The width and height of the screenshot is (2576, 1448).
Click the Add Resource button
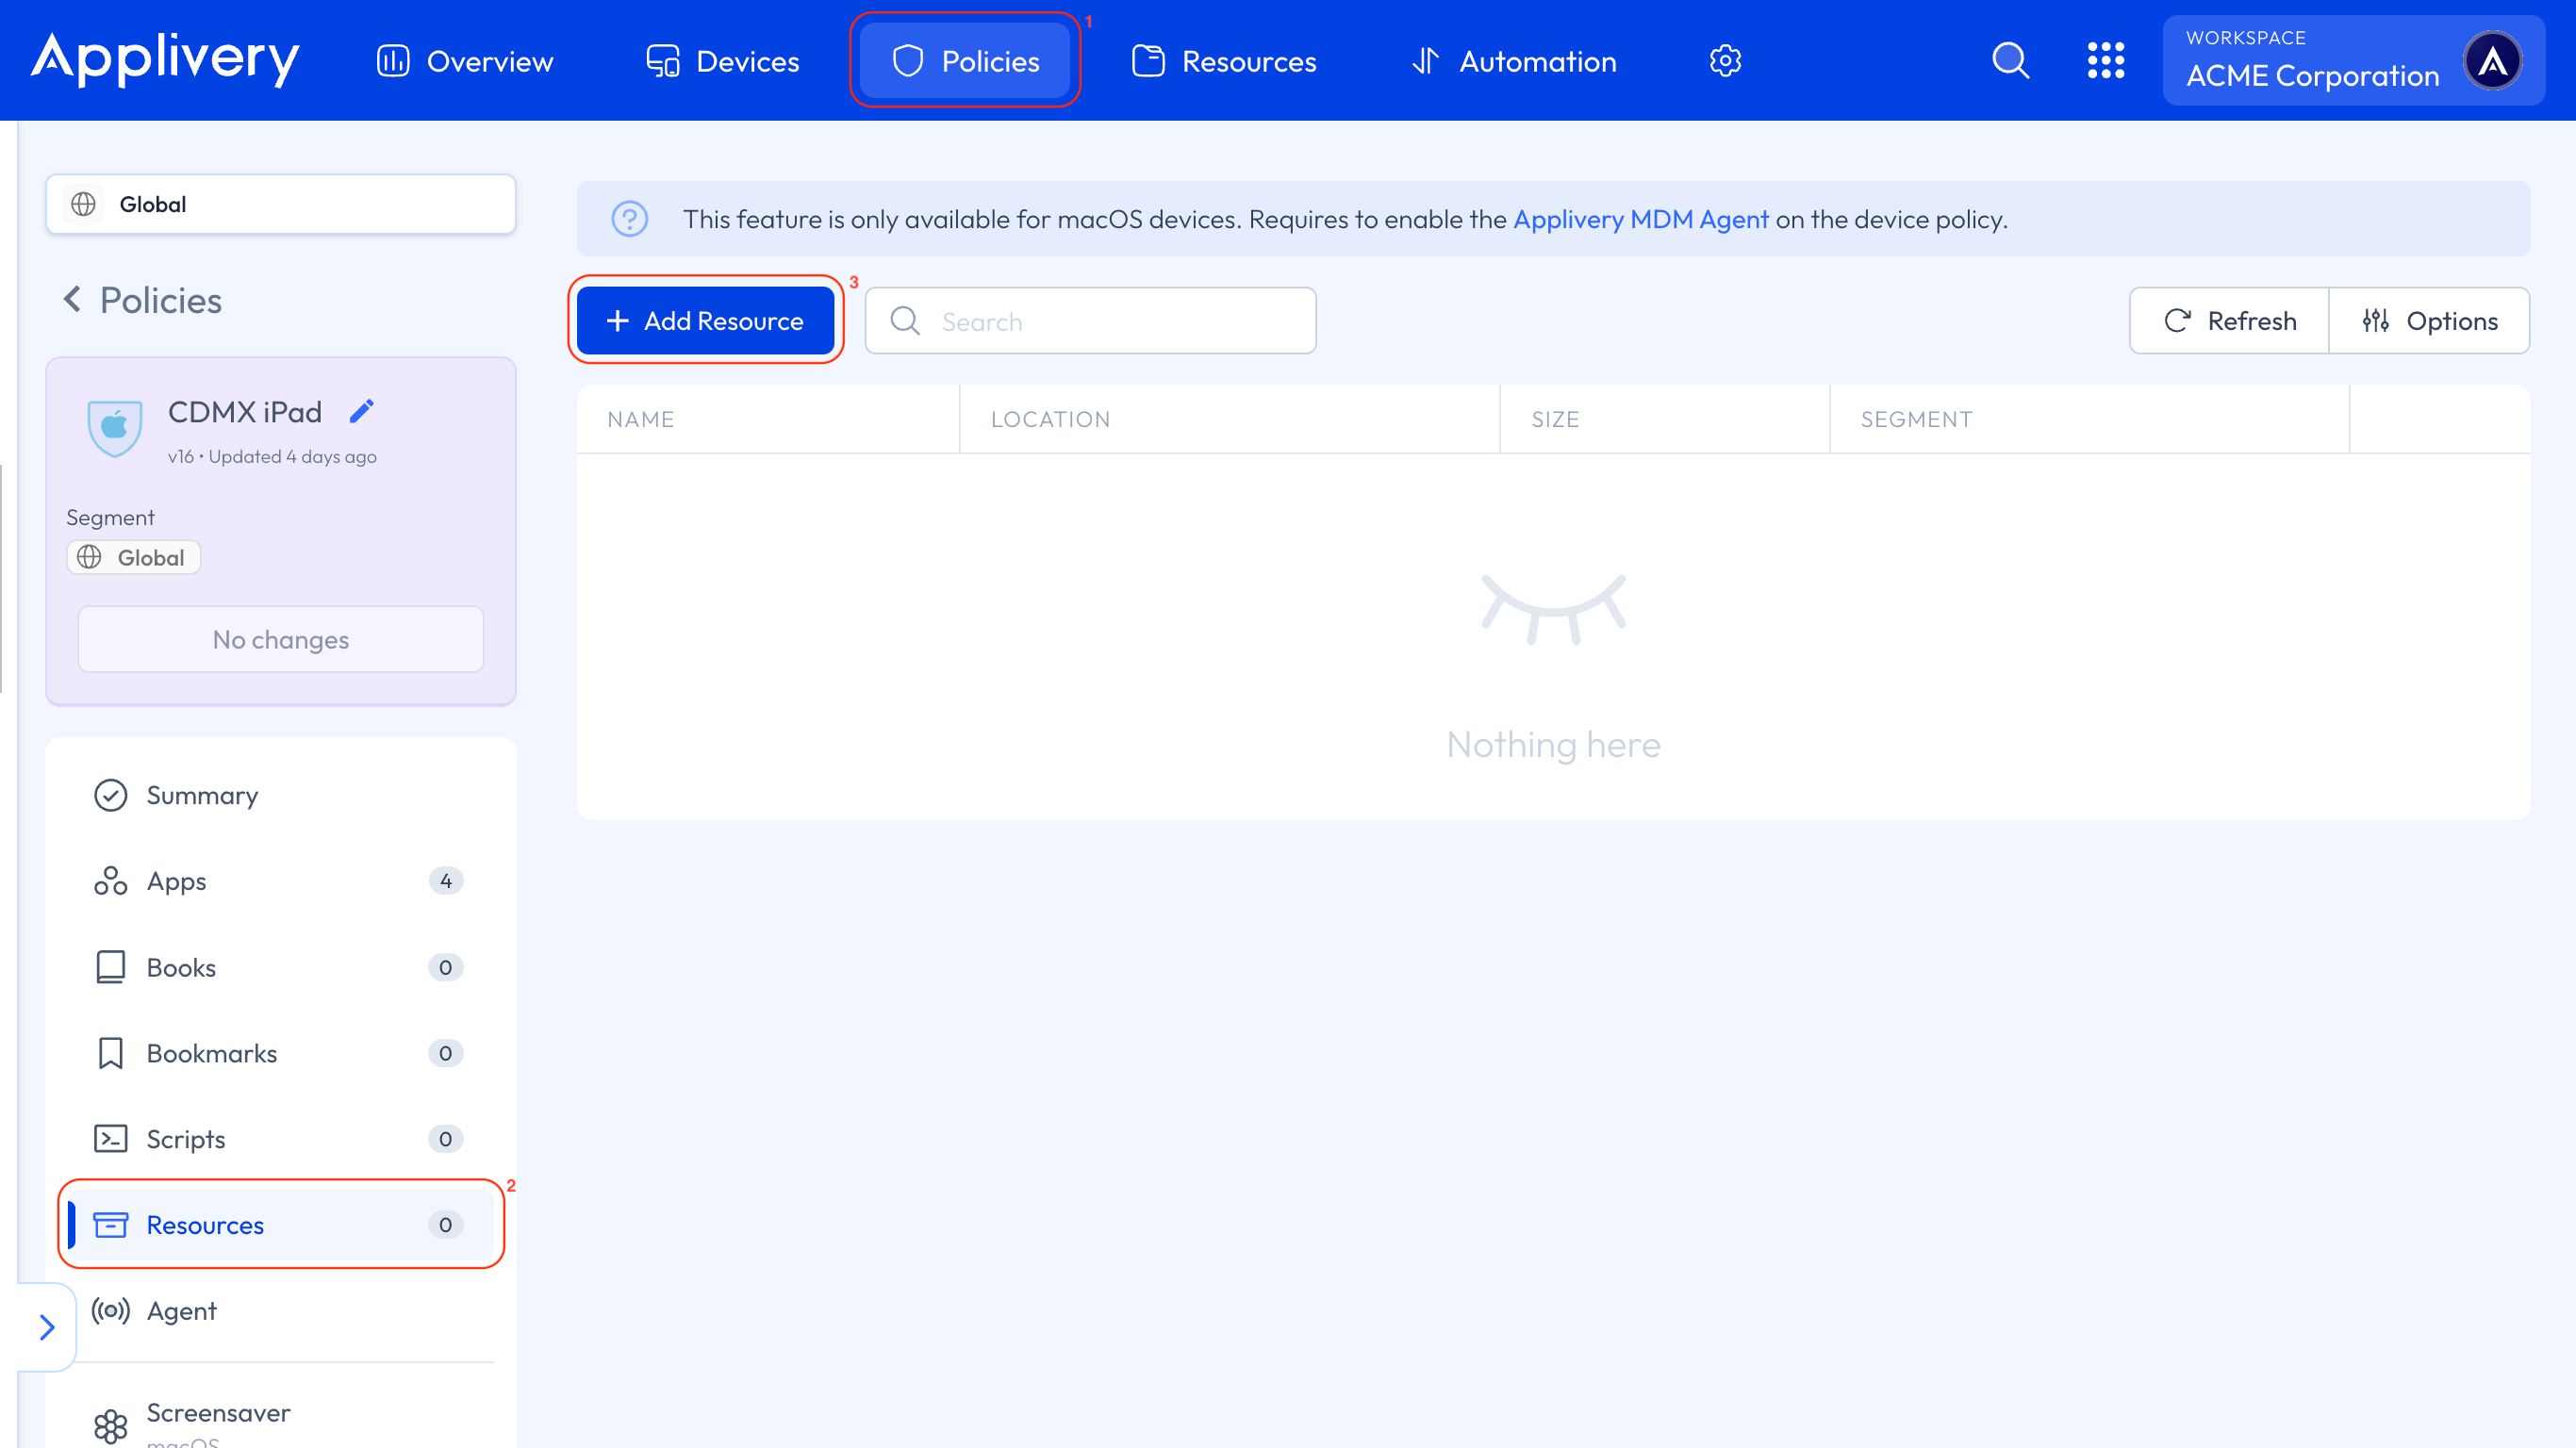click(x=705, y=320)
